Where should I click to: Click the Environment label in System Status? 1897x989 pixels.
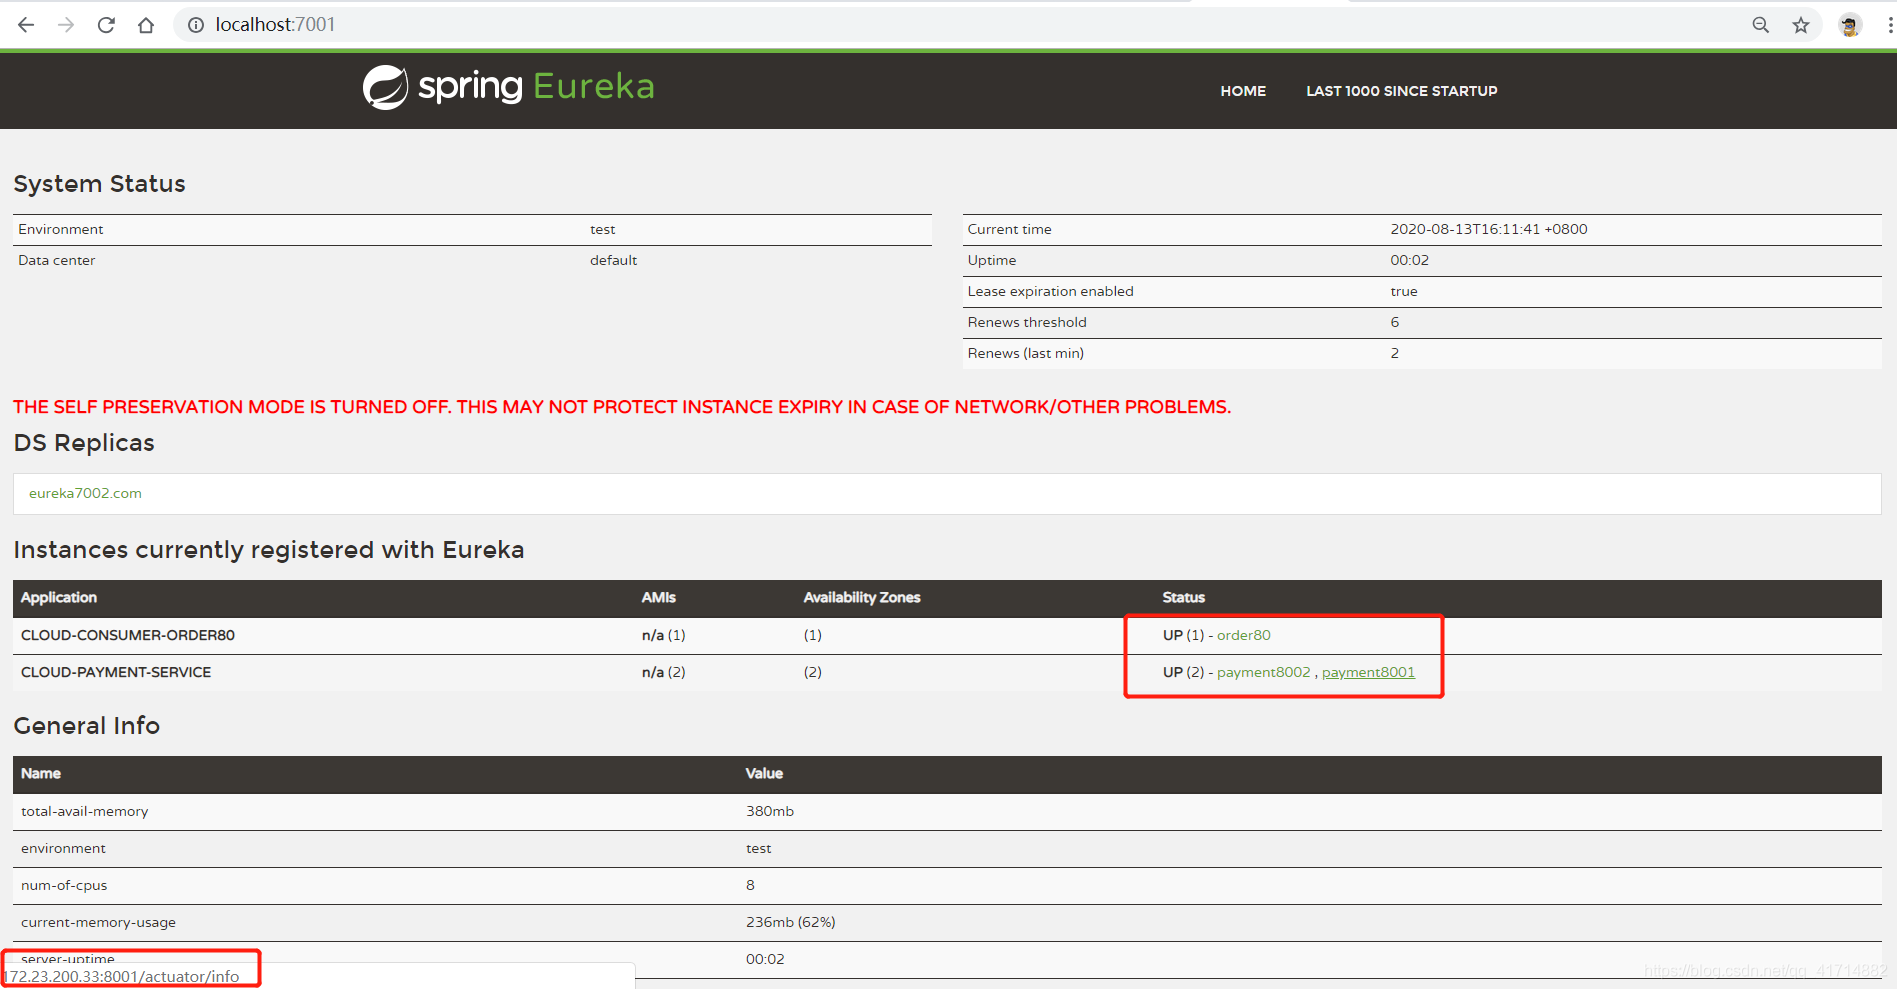tap(60, 229)
